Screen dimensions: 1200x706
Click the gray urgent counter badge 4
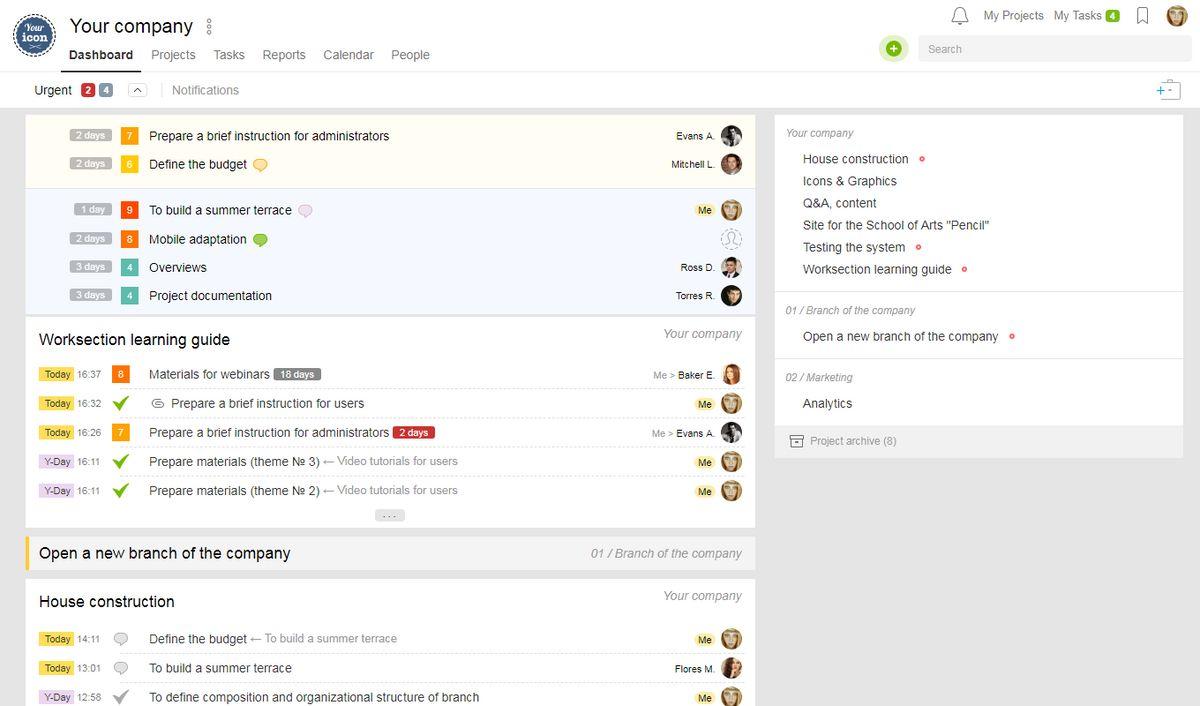pos(106,90)
